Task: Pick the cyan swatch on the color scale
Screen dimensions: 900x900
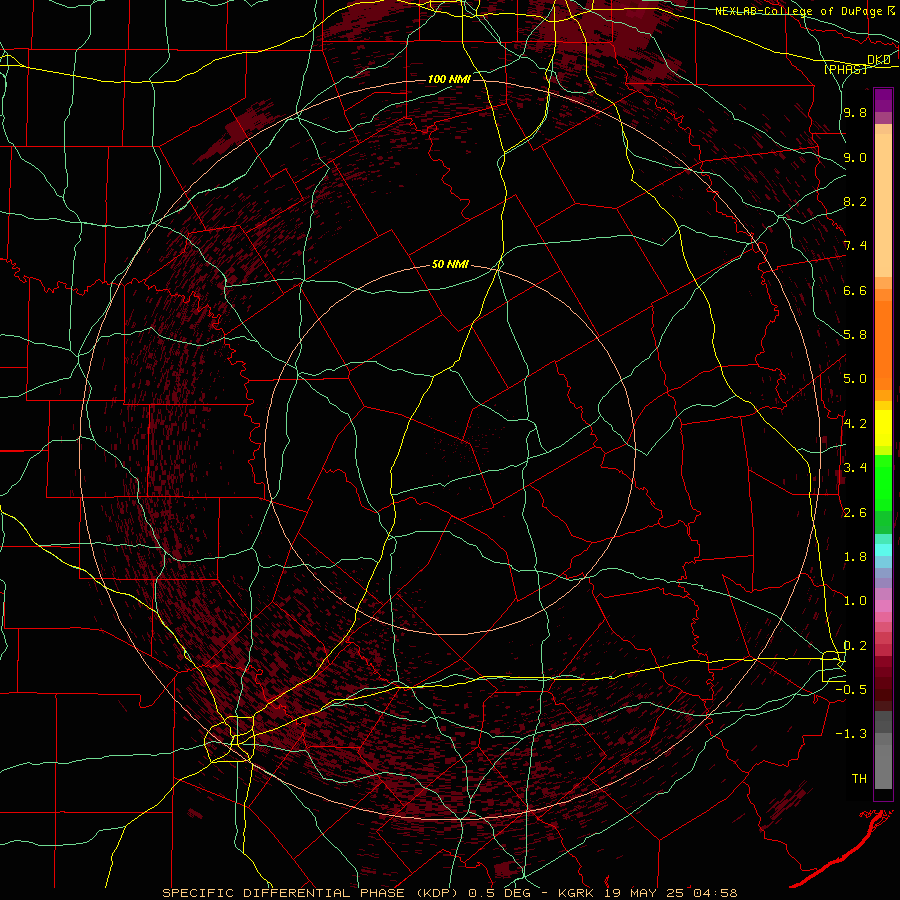Action: click(883, 550)
